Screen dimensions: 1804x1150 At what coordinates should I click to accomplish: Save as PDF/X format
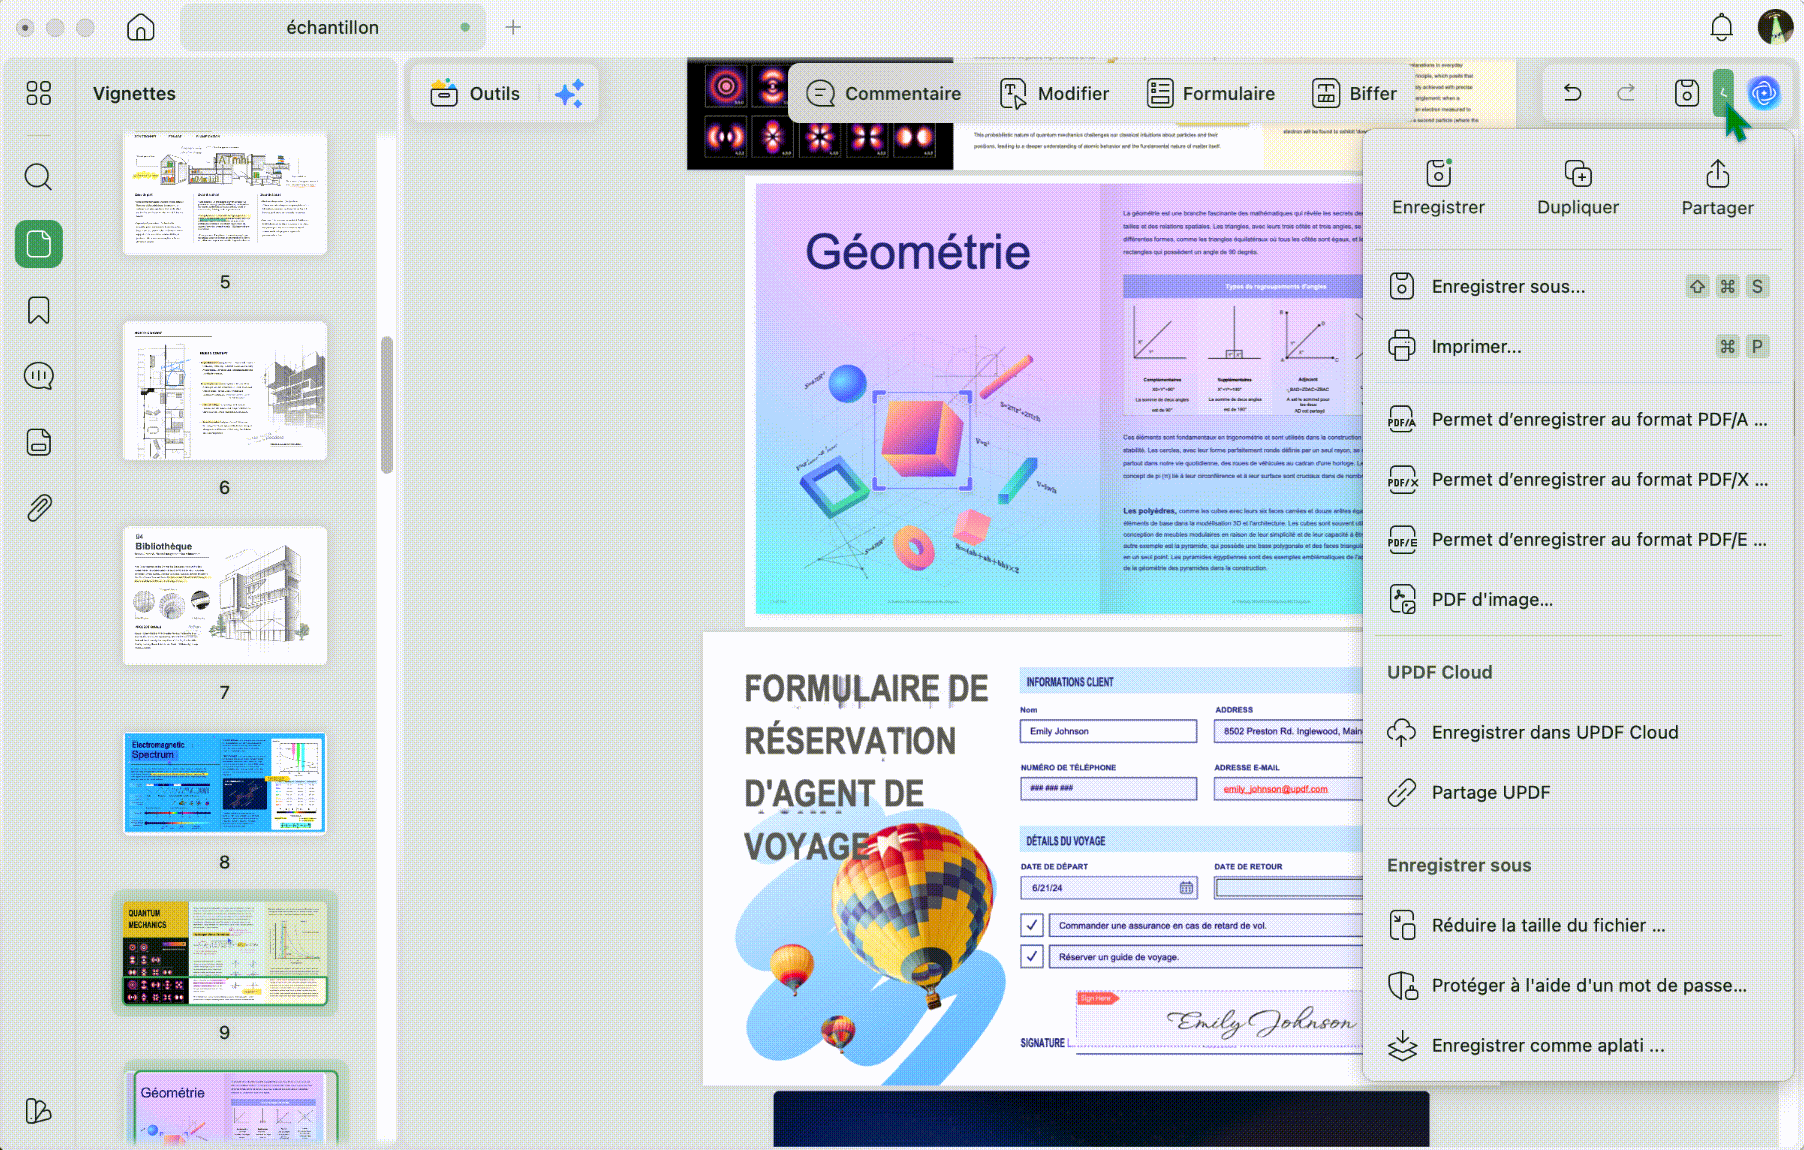coord(1578,480)
